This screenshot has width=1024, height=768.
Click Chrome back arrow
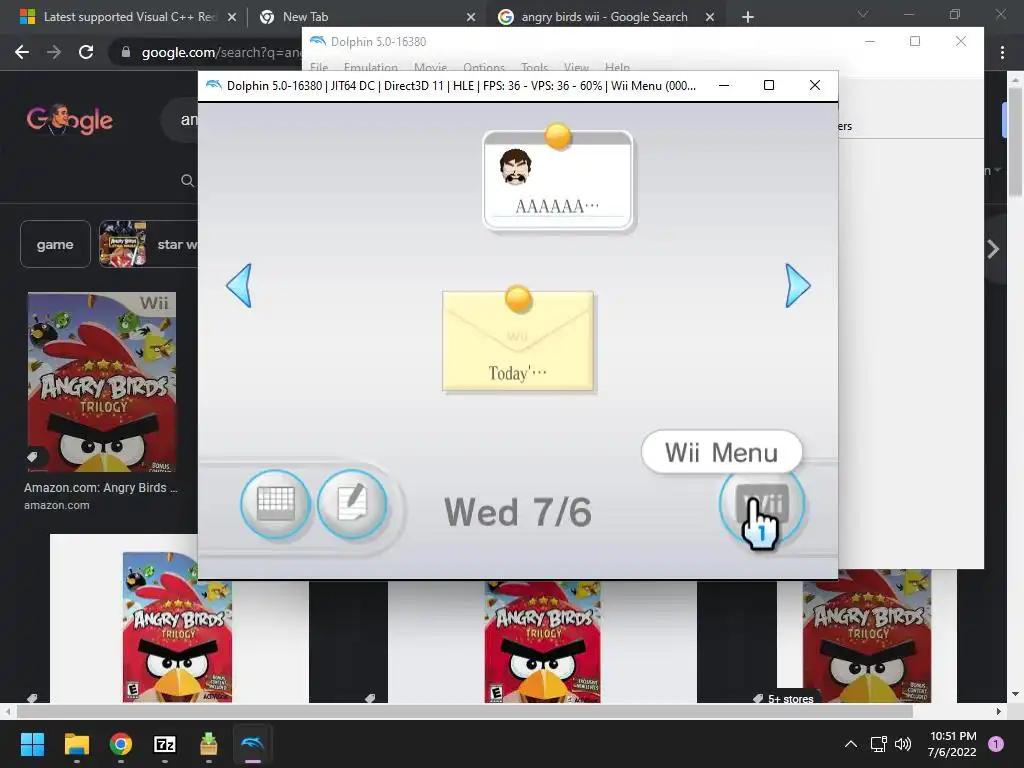[22, 52]
